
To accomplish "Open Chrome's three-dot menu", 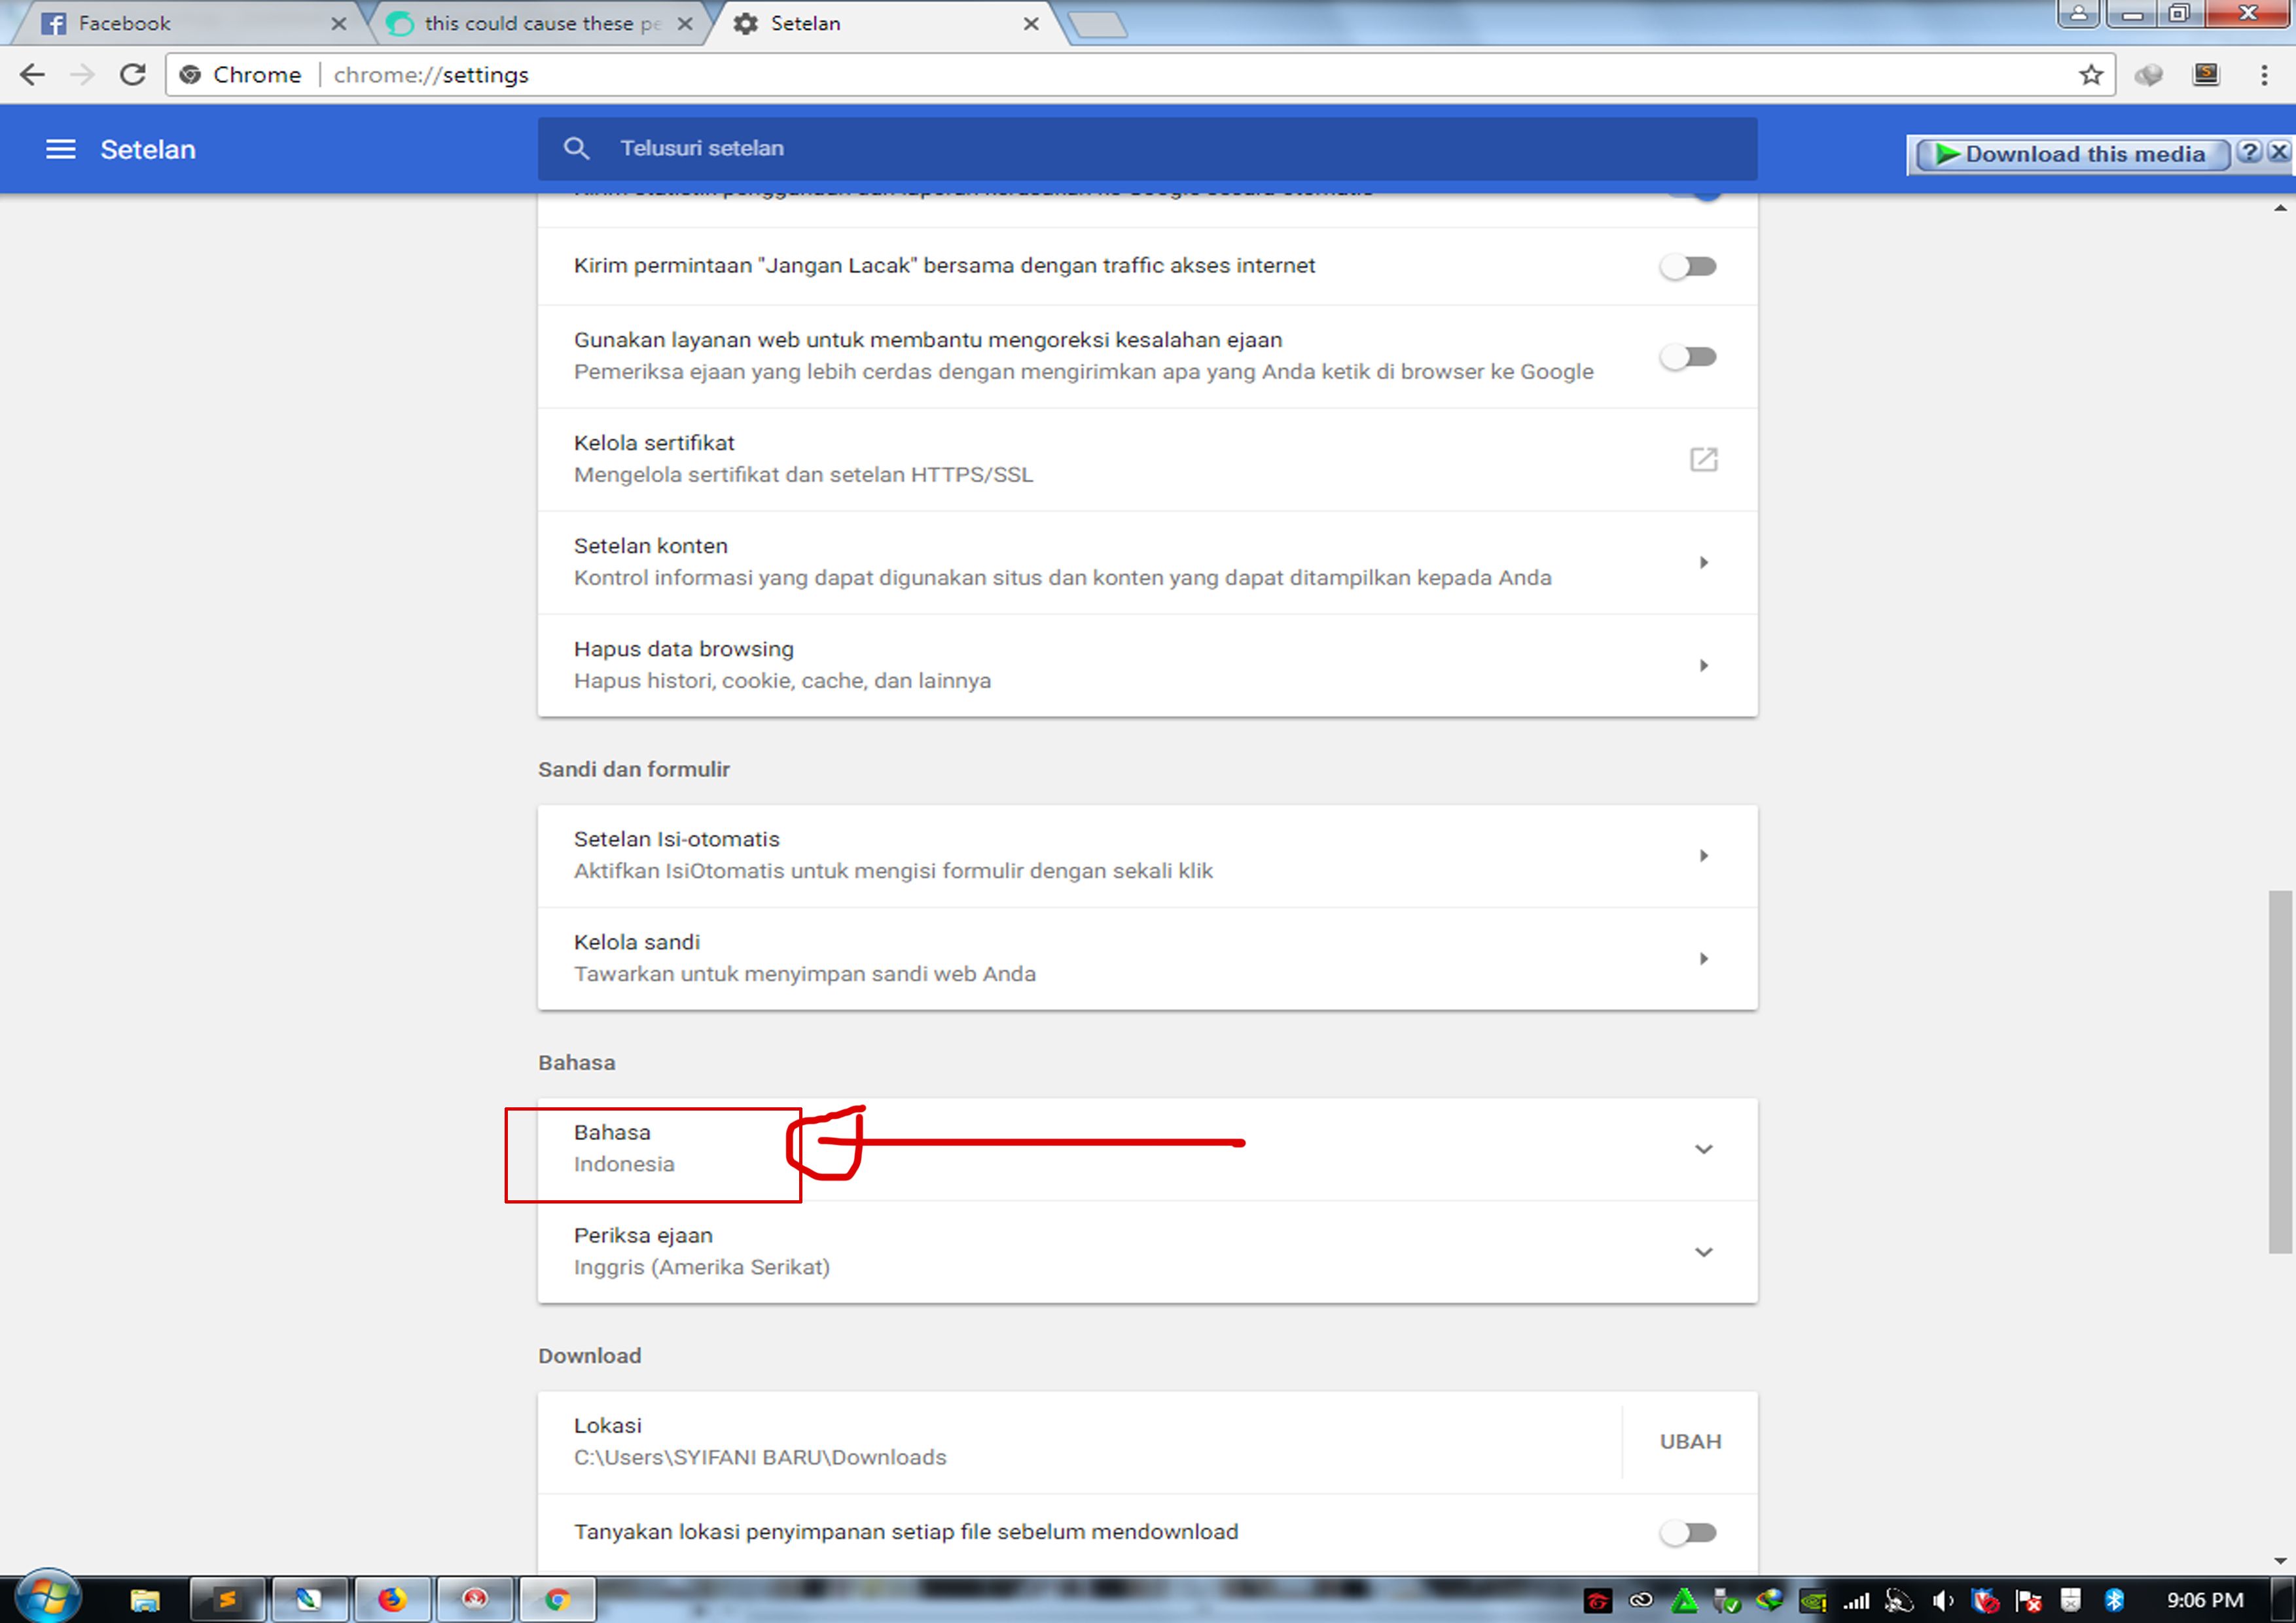I will (x=2264, y=75).
